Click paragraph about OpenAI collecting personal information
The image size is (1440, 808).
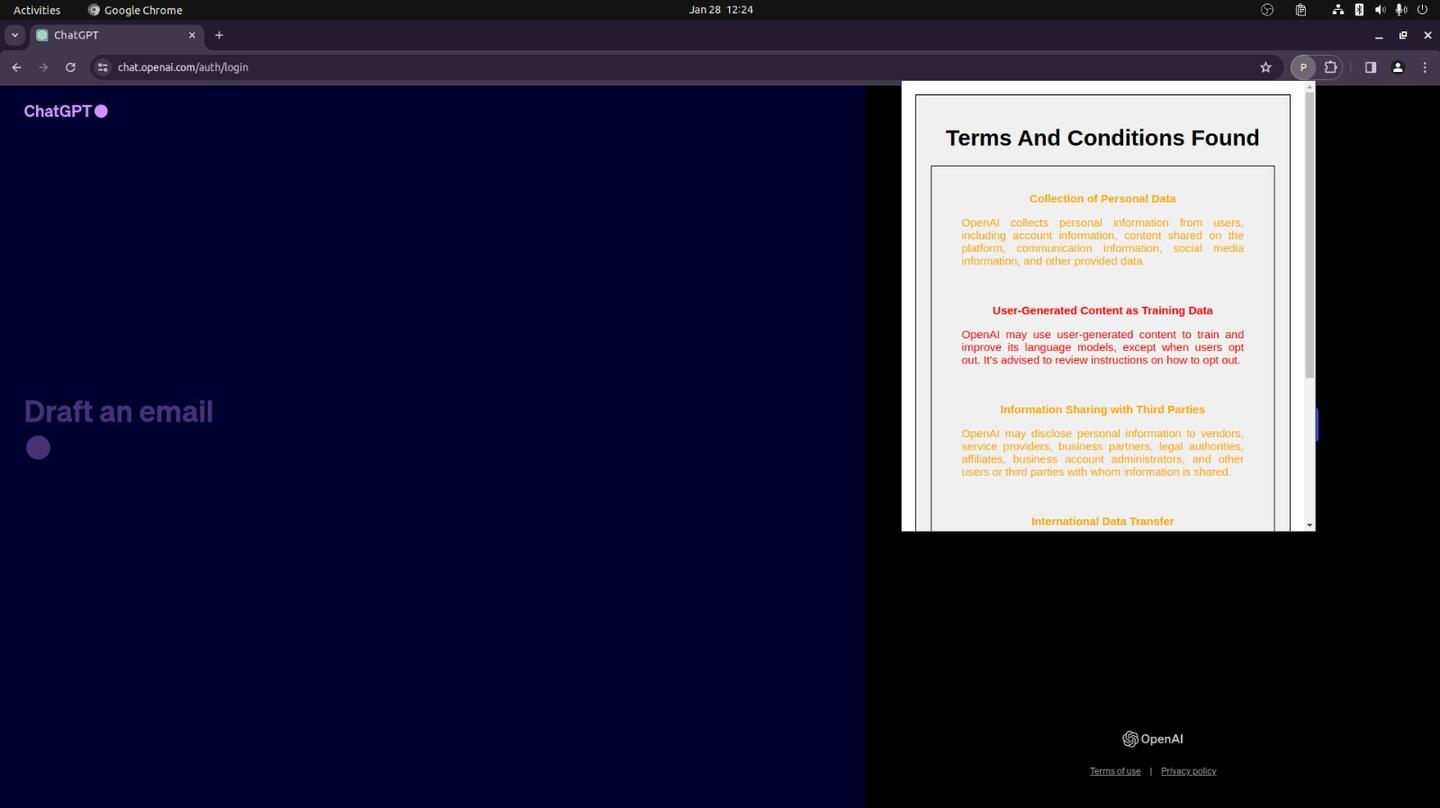click(1102, 242)
